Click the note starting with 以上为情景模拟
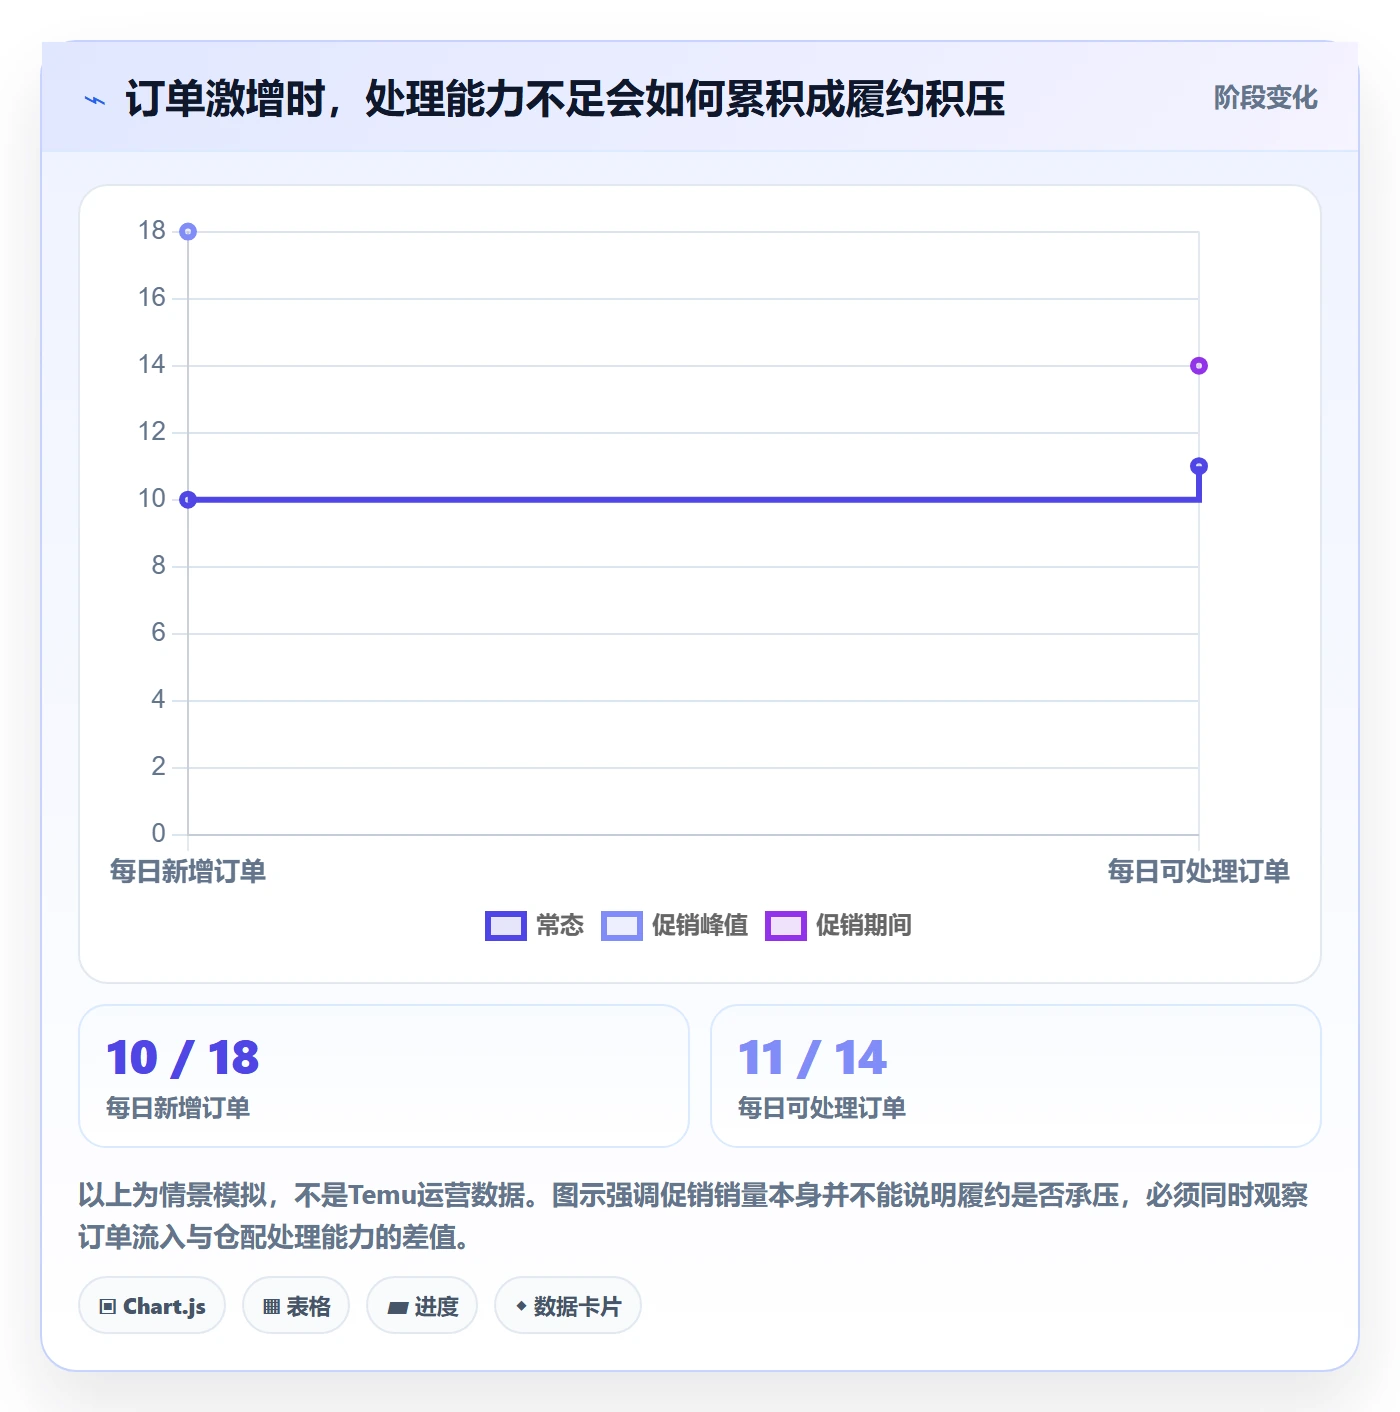1400x1412 pixels. click(693, 1216)
